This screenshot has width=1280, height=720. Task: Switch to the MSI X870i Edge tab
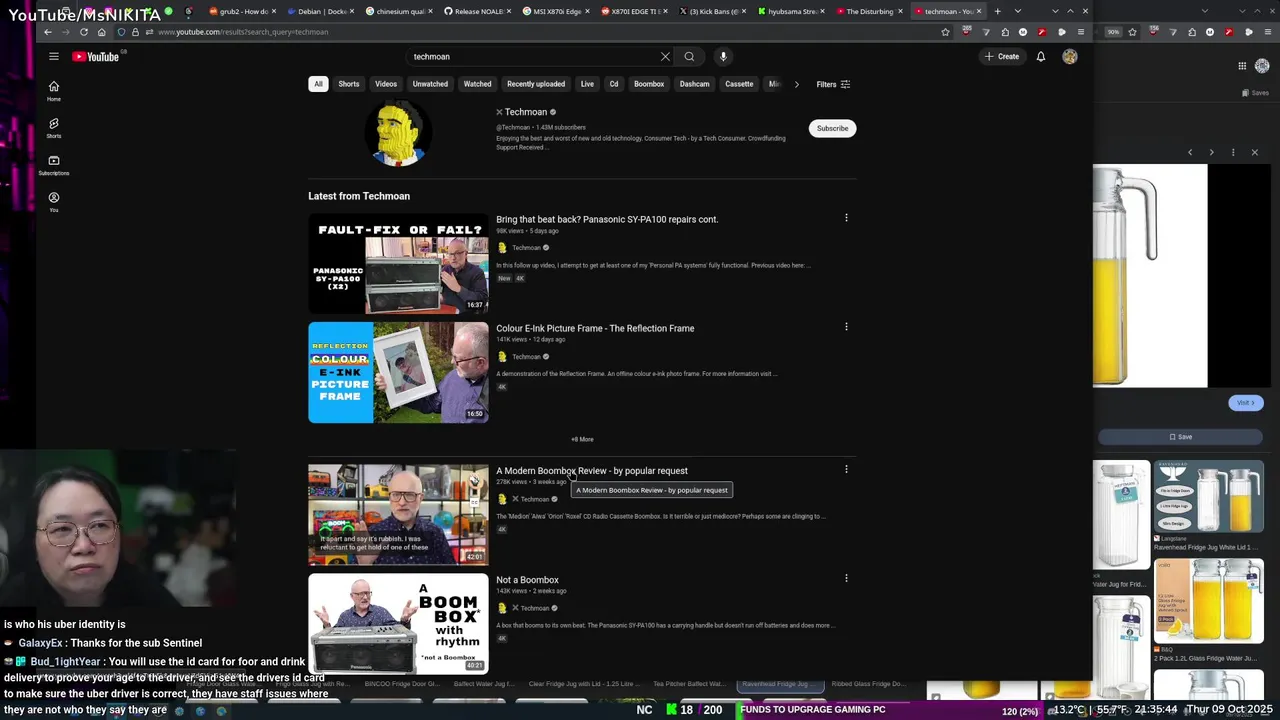558,11
